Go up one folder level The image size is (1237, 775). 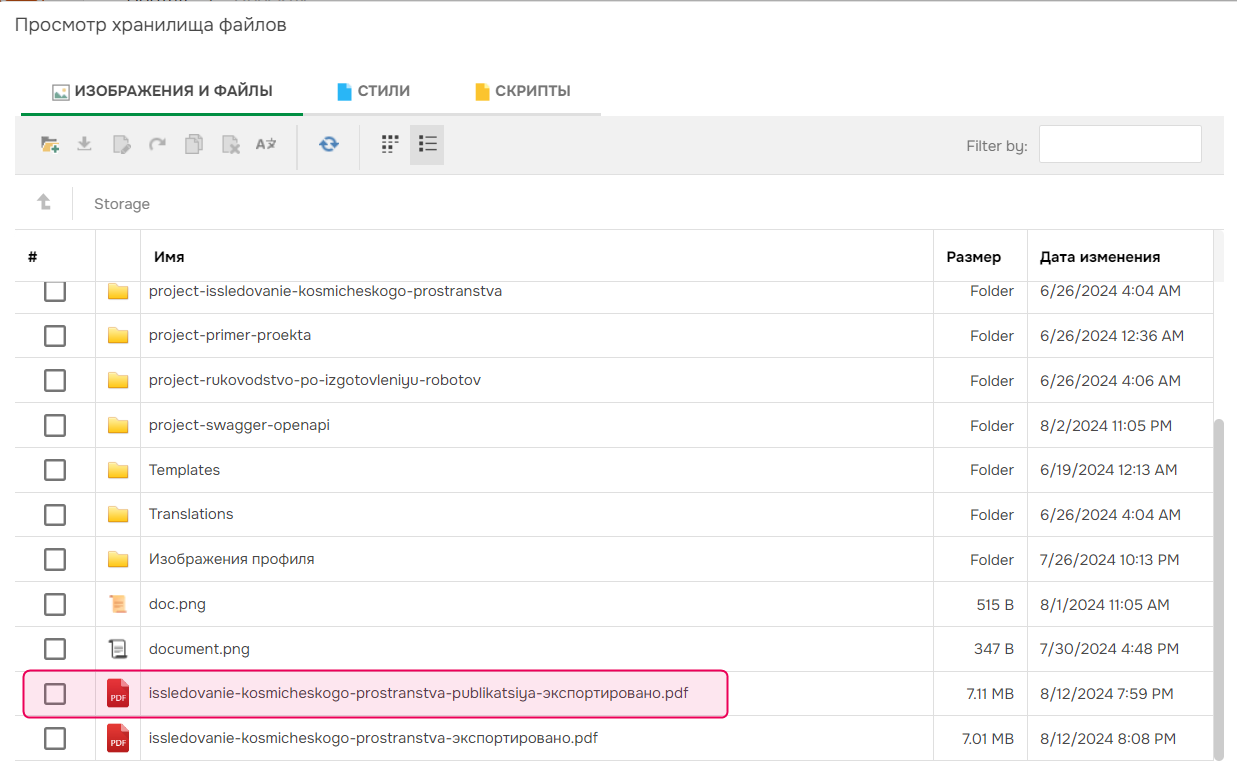(44, 203)
